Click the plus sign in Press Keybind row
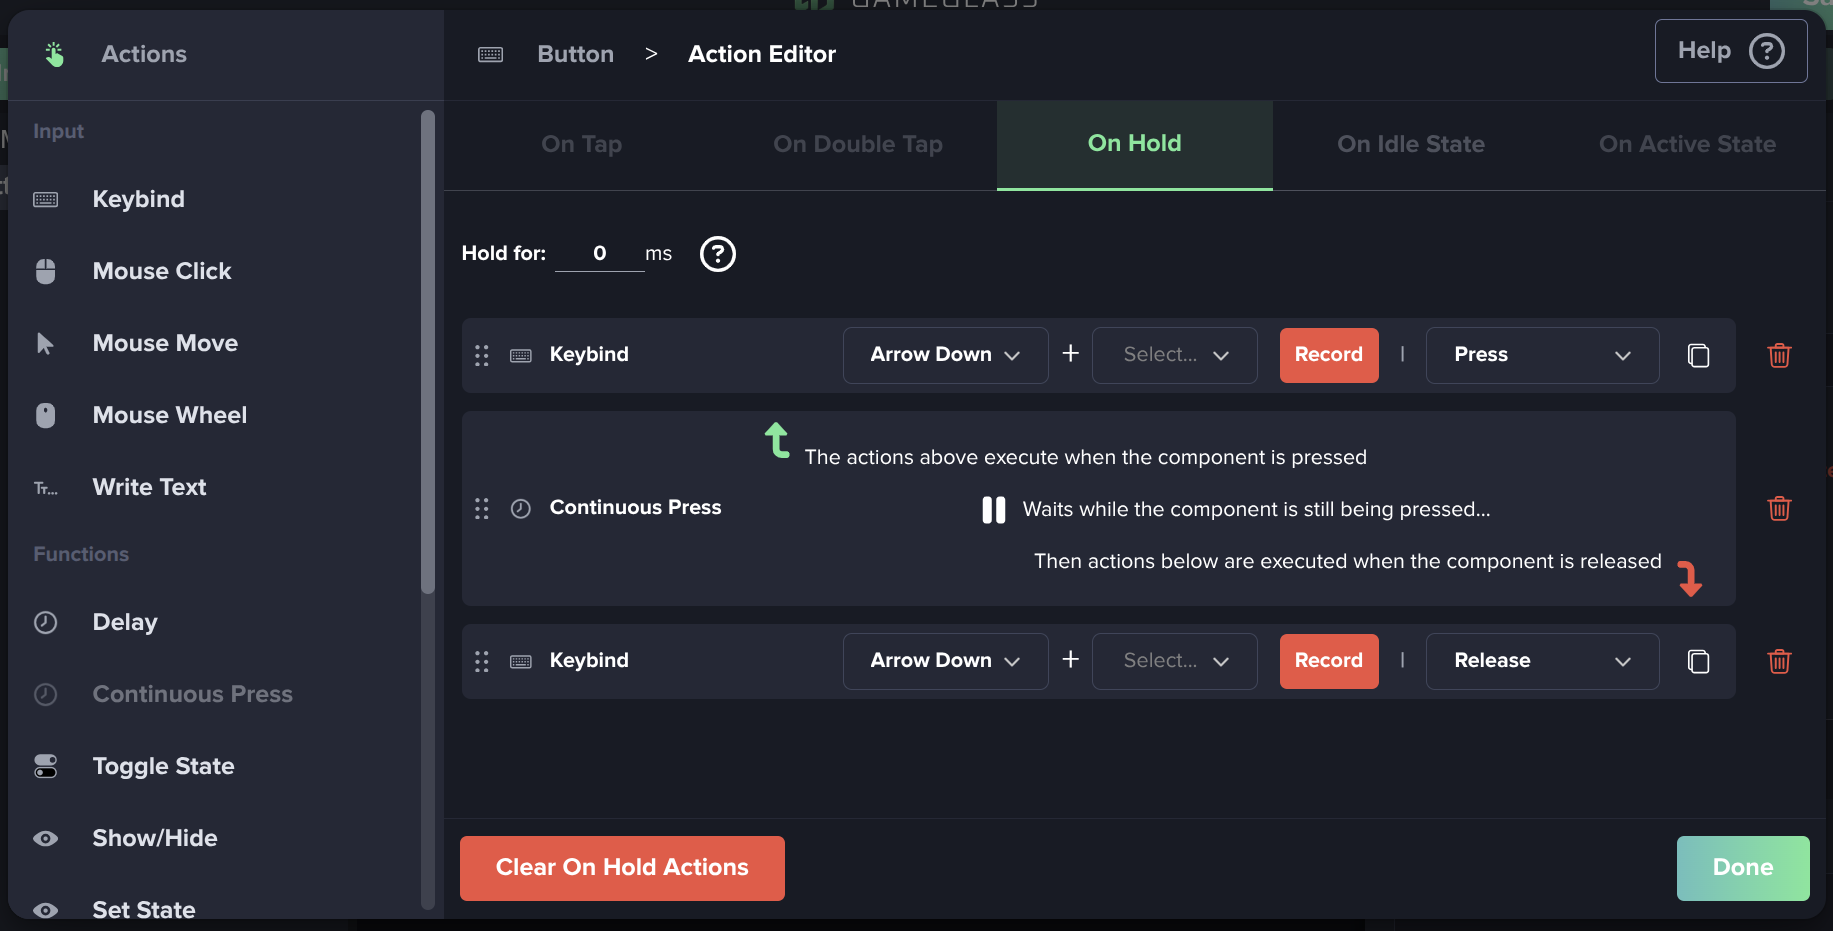This screenshot has height=931, width=1833. tap(1070, 353)
